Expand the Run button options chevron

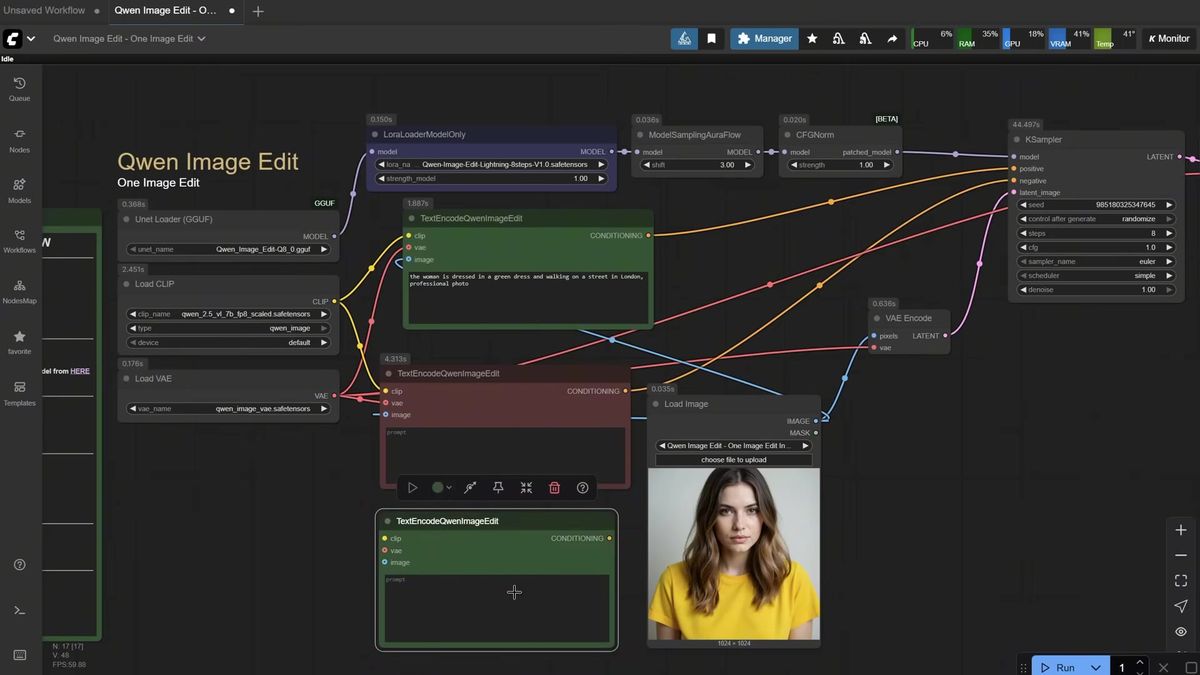tap(1097, 667)
